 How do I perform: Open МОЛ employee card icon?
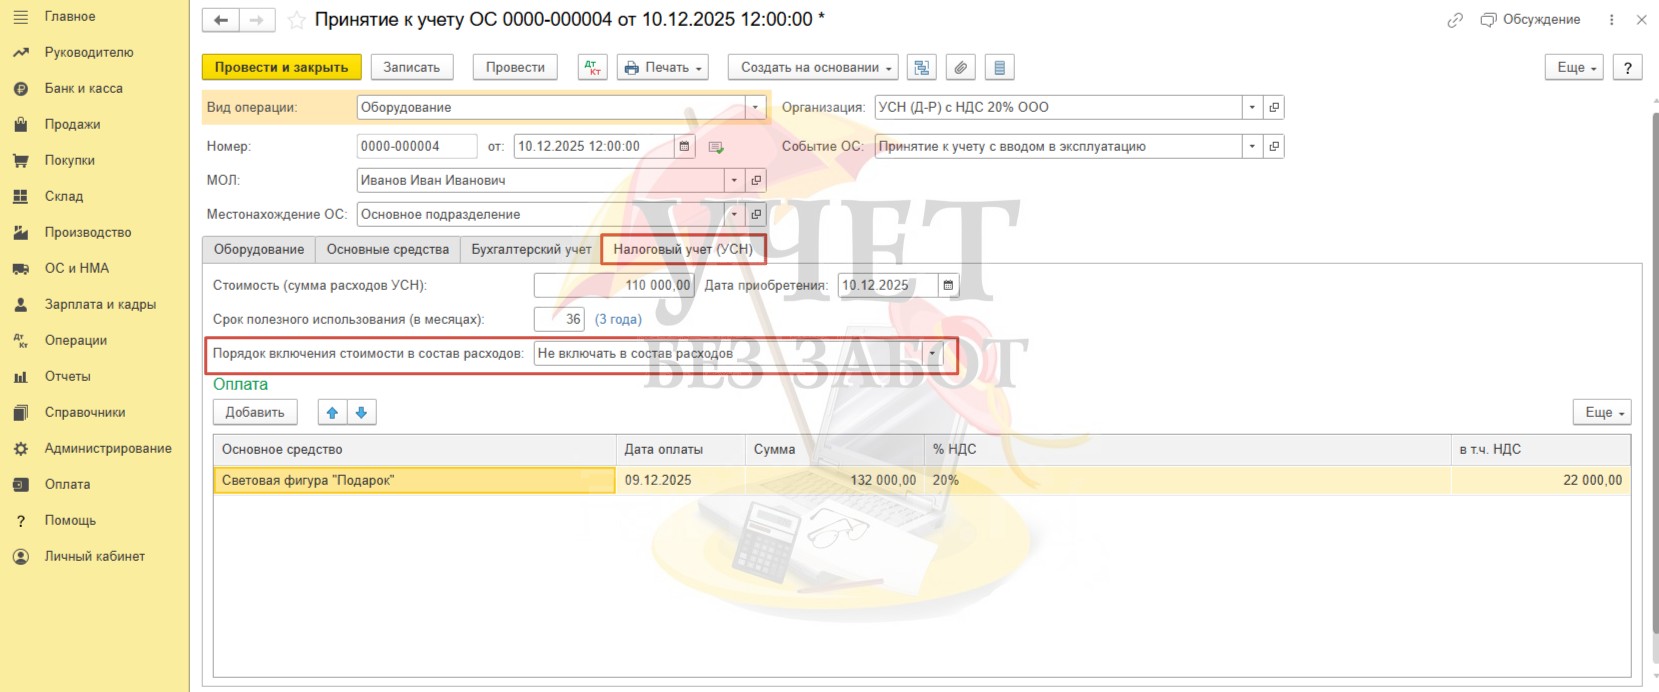coord(756,180)
